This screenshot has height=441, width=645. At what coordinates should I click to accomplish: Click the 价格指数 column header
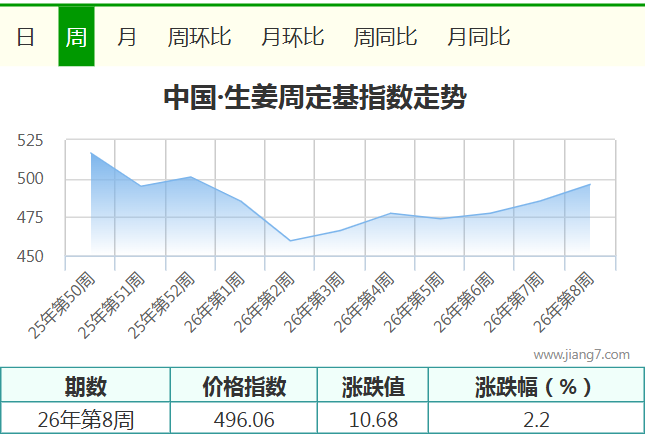(244, 387)
